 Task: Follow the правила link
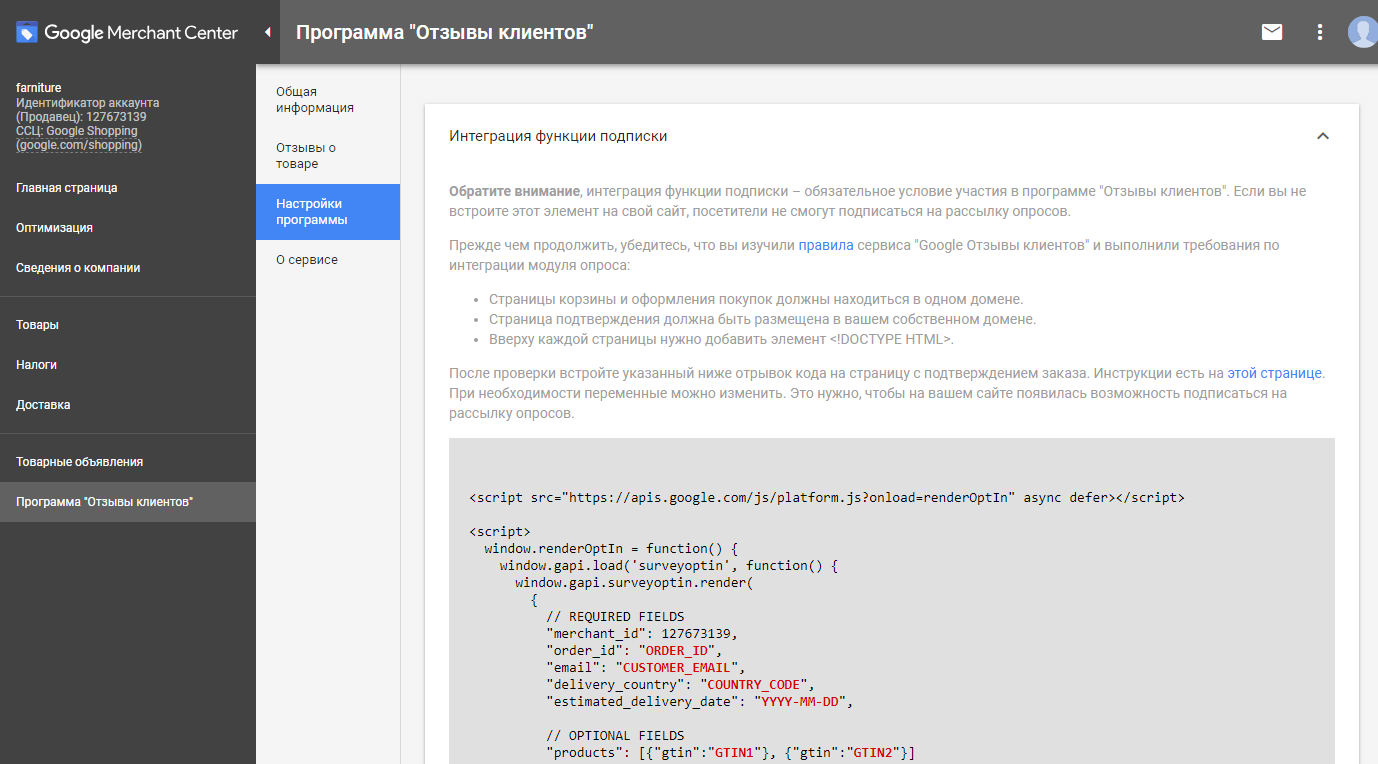point(825,245)
